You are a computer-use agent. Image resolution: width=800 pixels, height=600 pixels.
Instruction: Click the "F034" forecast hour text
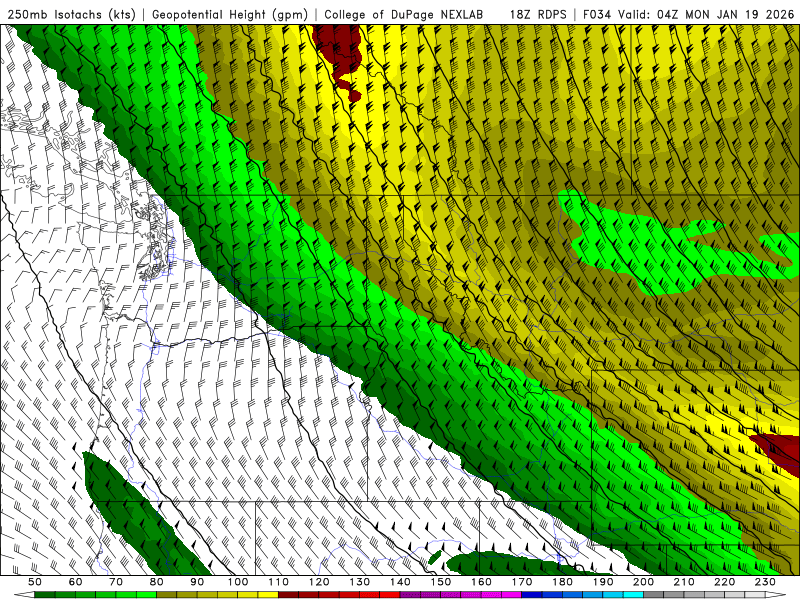[x=597, y=15]
